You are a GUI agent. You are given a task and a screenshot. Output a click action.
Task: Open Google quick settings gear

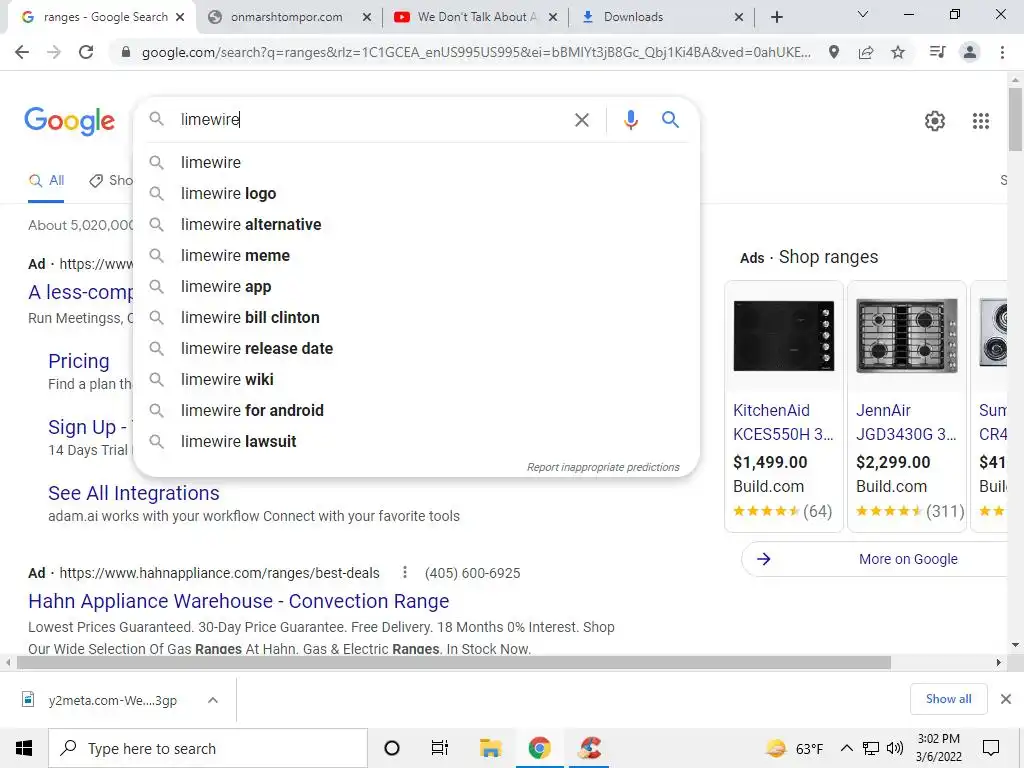pyautogui.click(x=935, y=121)
